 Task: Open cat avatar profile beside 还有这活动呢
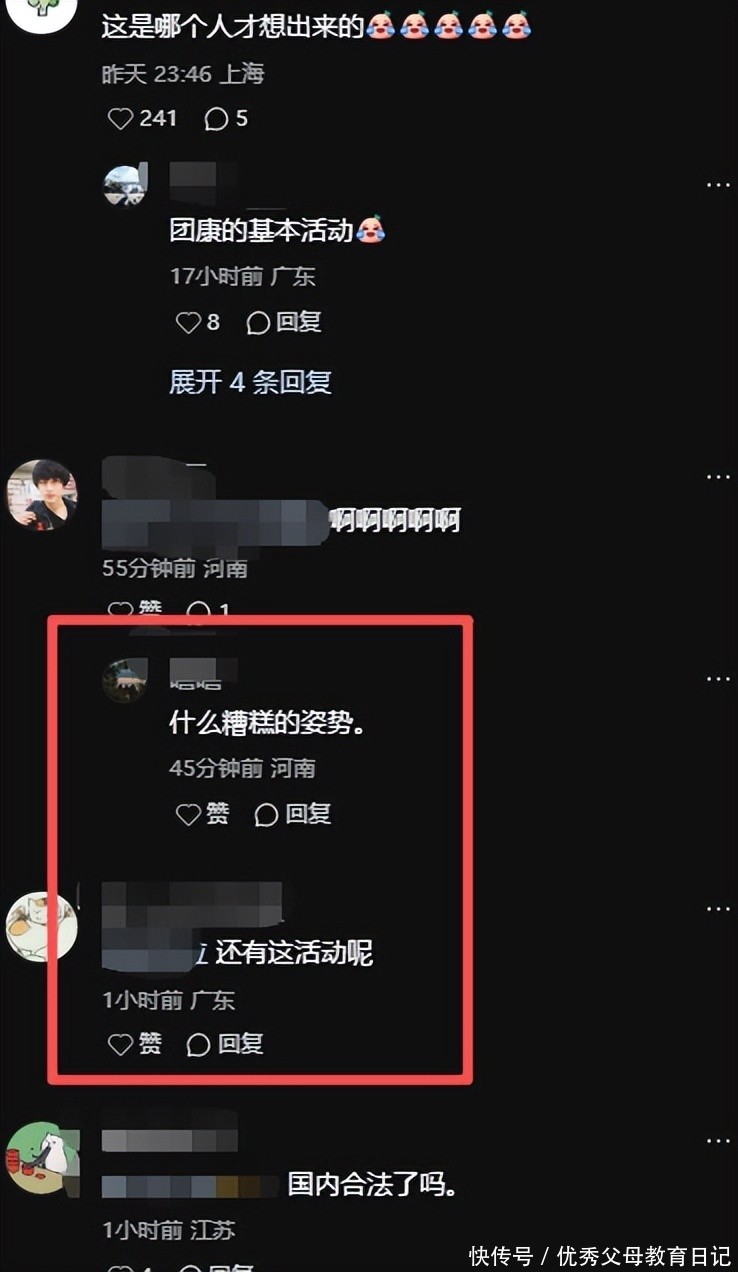[42, 927]
